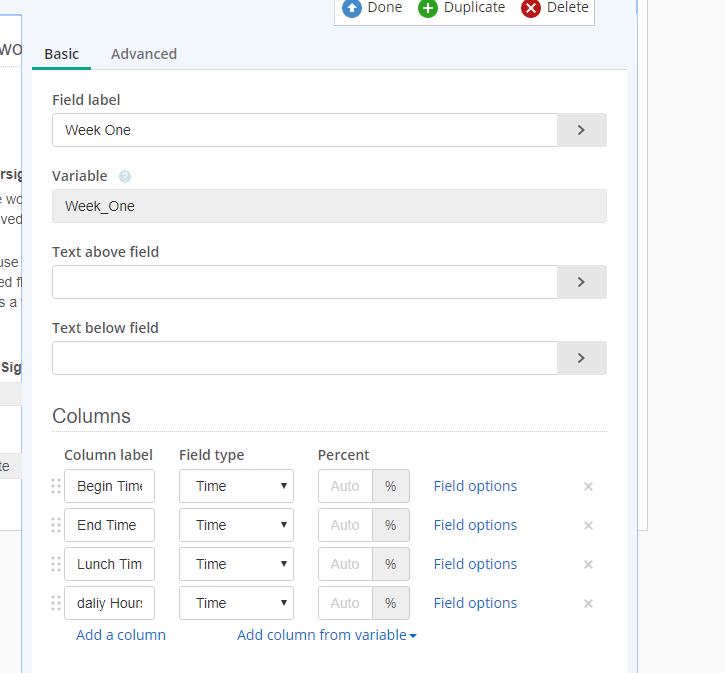Click the Add a column link
This screenshot has width=725, height=673.
121,635
